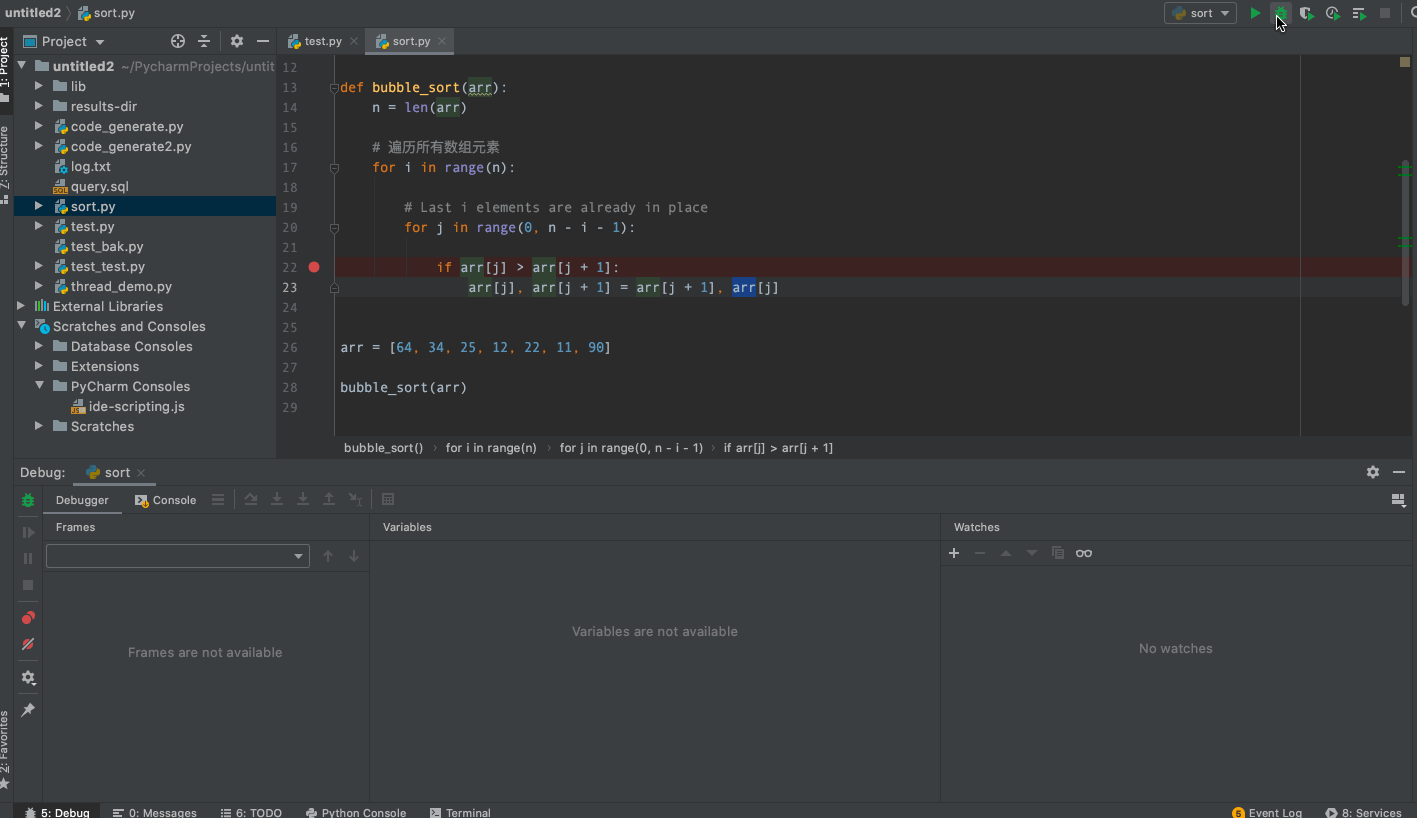Click the 'if arr[j] > arr[j + 1]' breadcrumb
Screen dimensions: 1417x818
(778, 448)
